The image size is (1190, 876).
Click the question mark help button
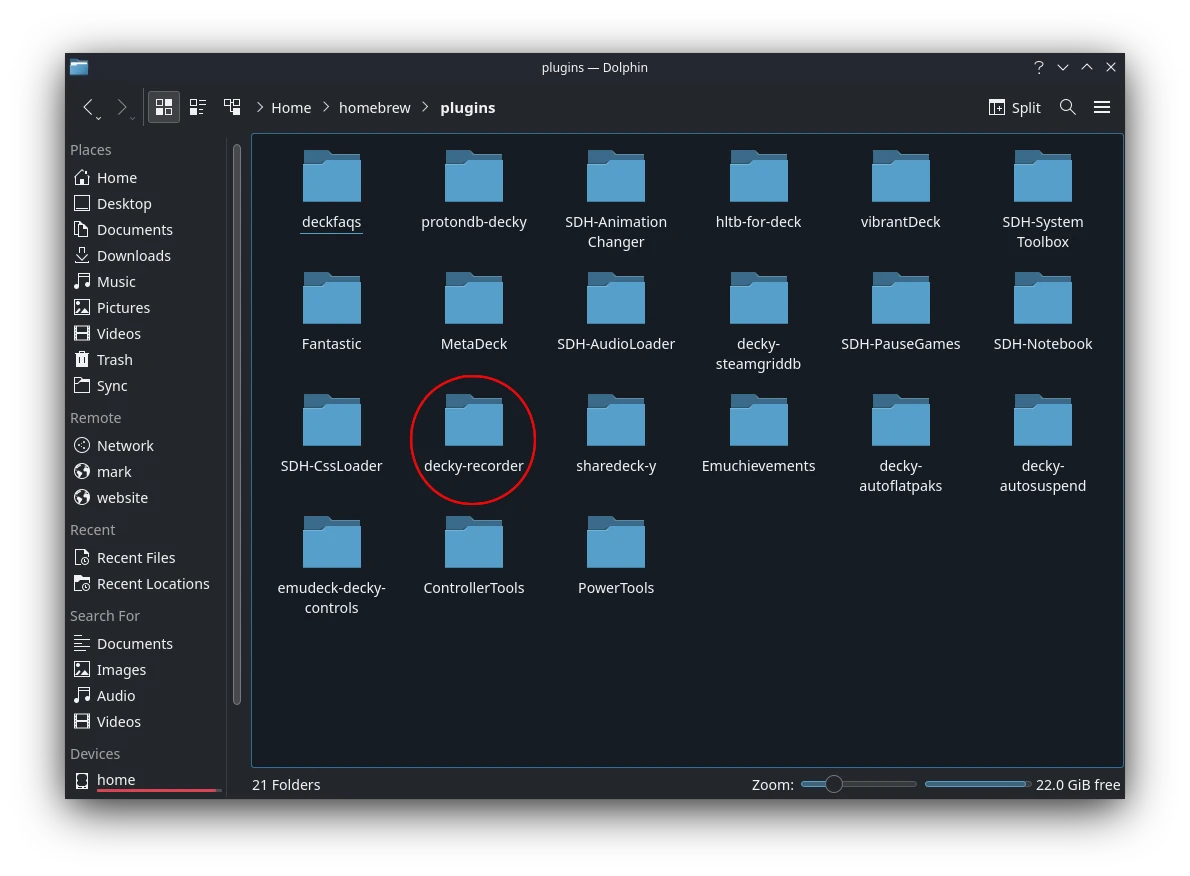(1039, 67)
